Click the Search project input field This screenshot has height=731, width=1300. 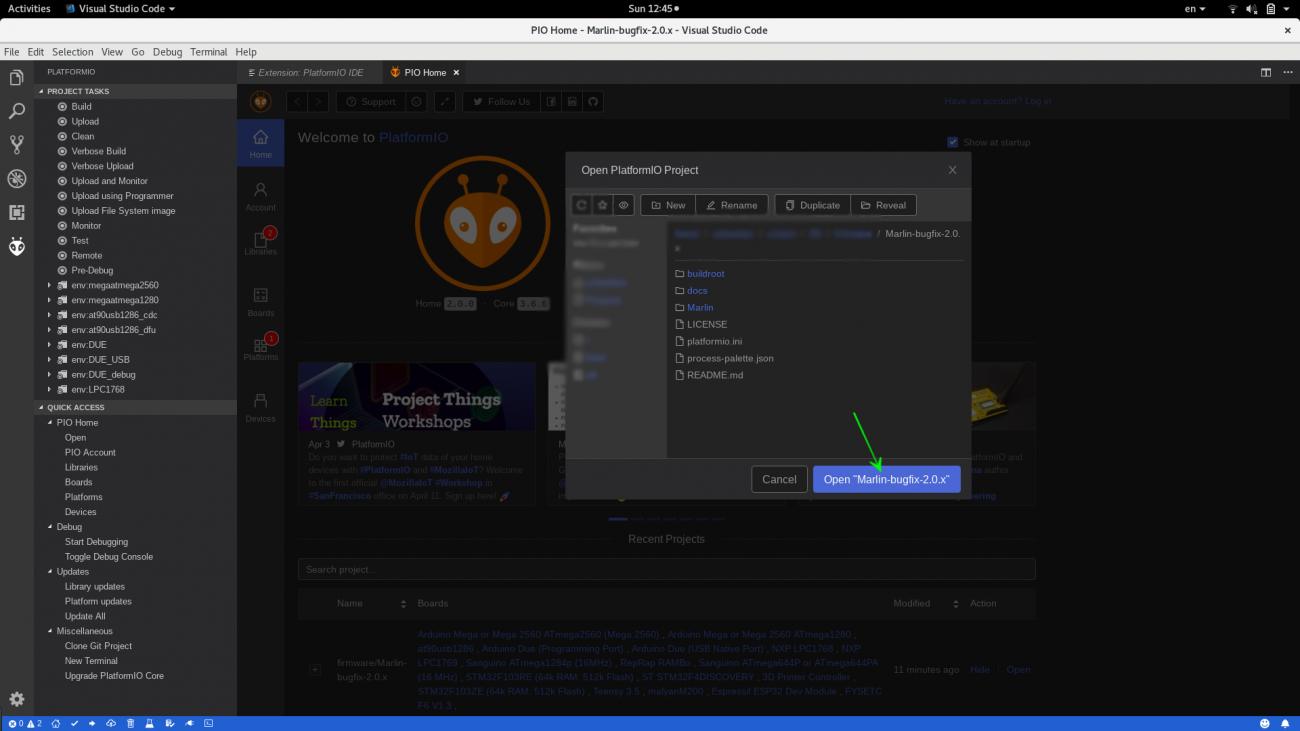tap(666, 569)
